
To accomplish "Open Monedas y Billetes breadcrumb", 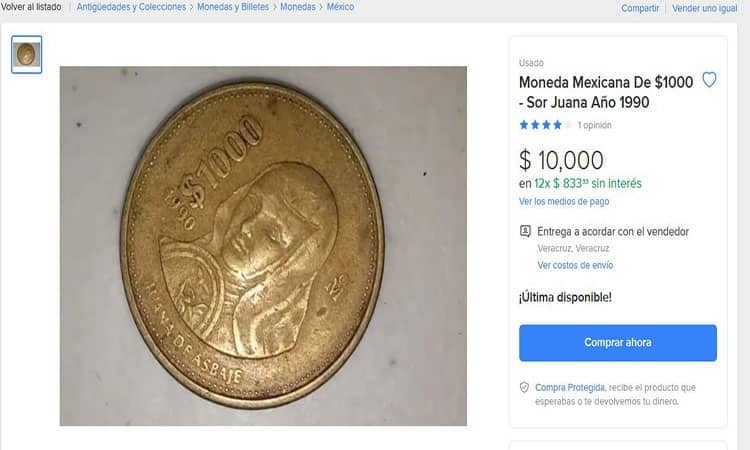I will (x=233, y=7).
